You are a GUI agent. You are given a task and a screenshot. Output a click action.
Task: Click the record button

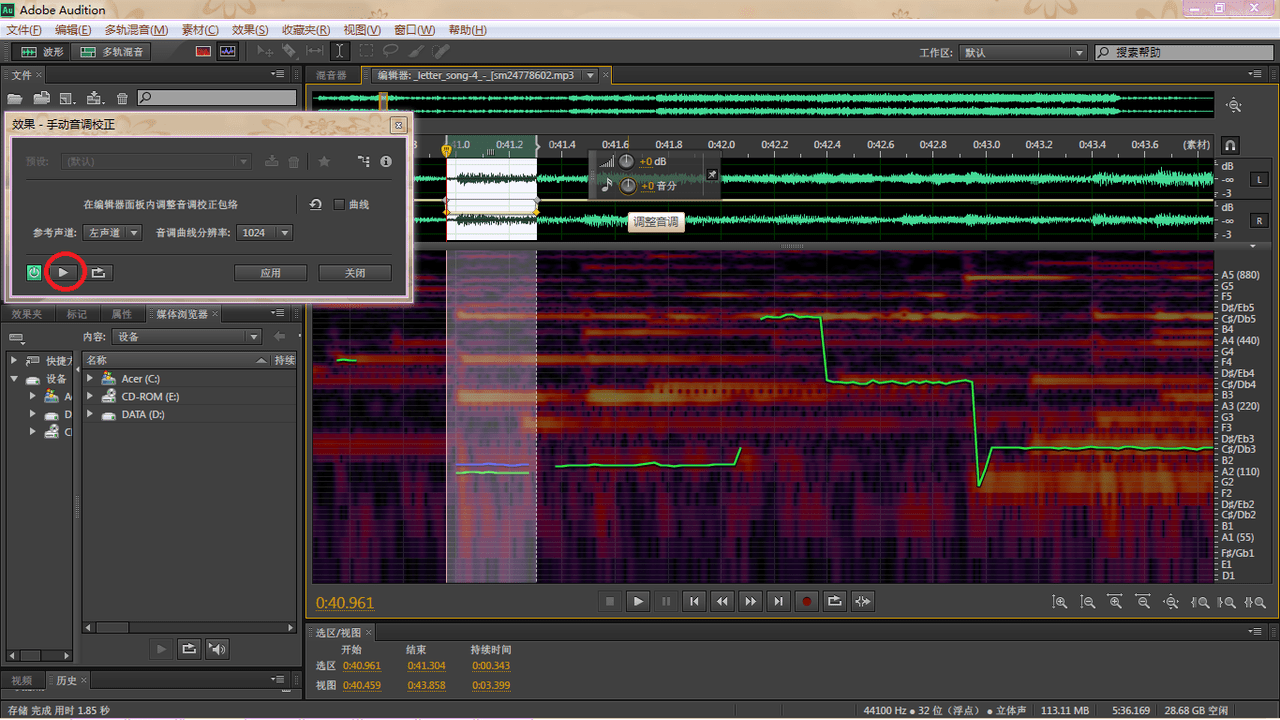[x=806, y=601]
